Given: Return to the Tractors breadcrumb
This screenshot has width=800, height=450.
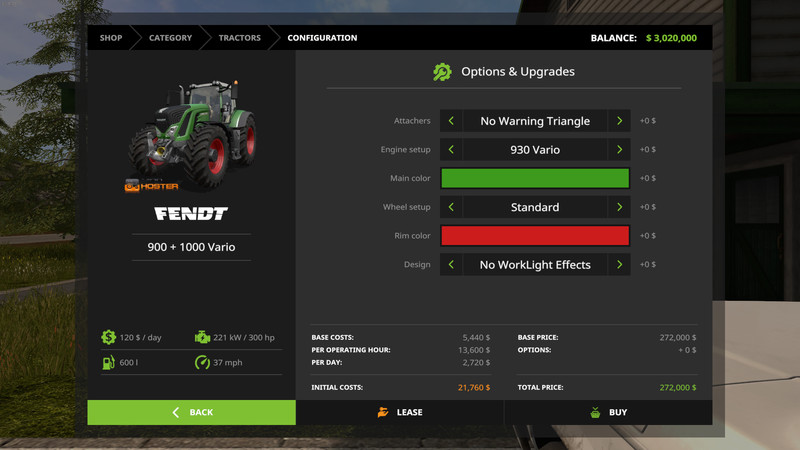Looking at the screenshot, I should 240,38.
